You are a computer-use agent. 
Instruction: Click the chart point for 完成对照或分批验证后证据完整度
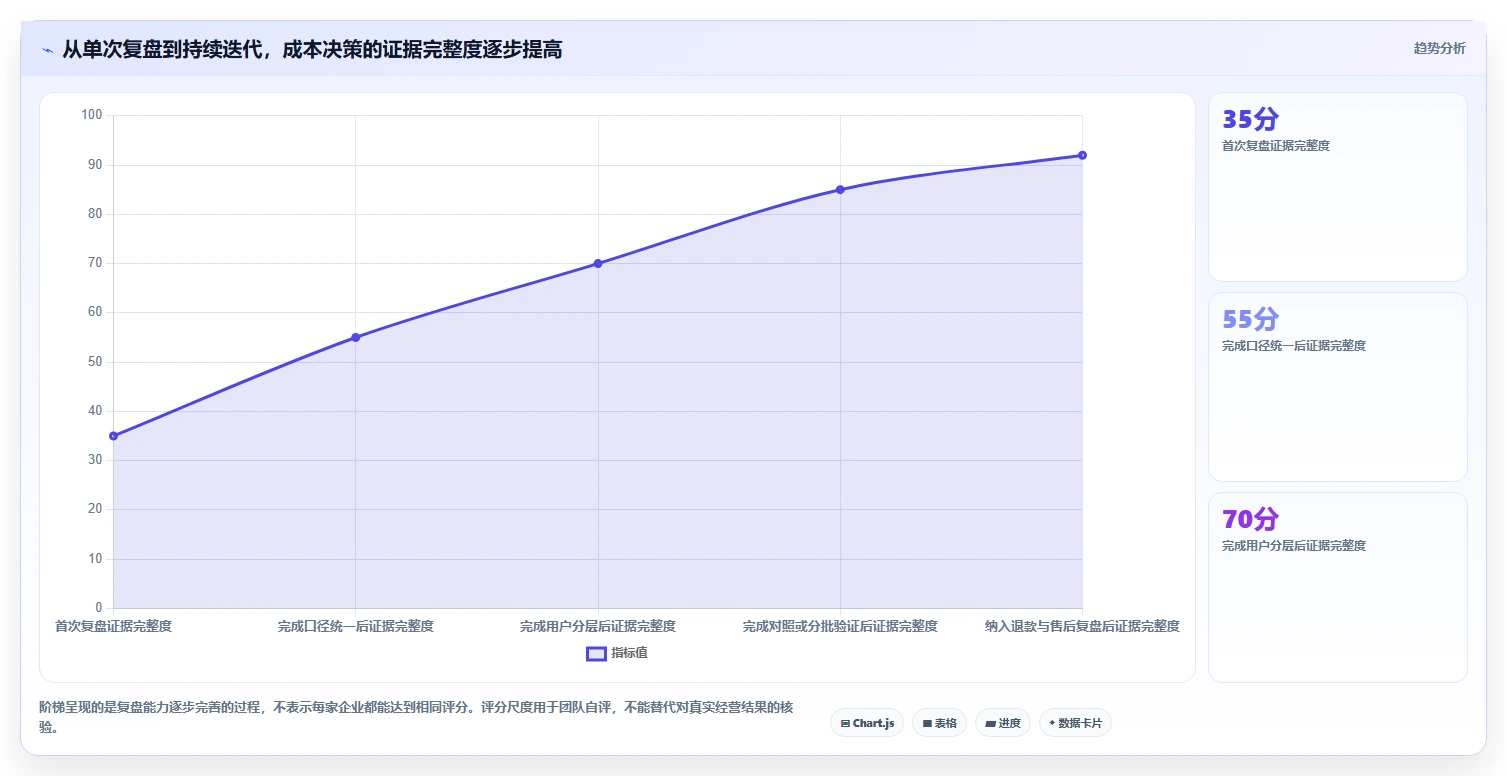[840, 189]
